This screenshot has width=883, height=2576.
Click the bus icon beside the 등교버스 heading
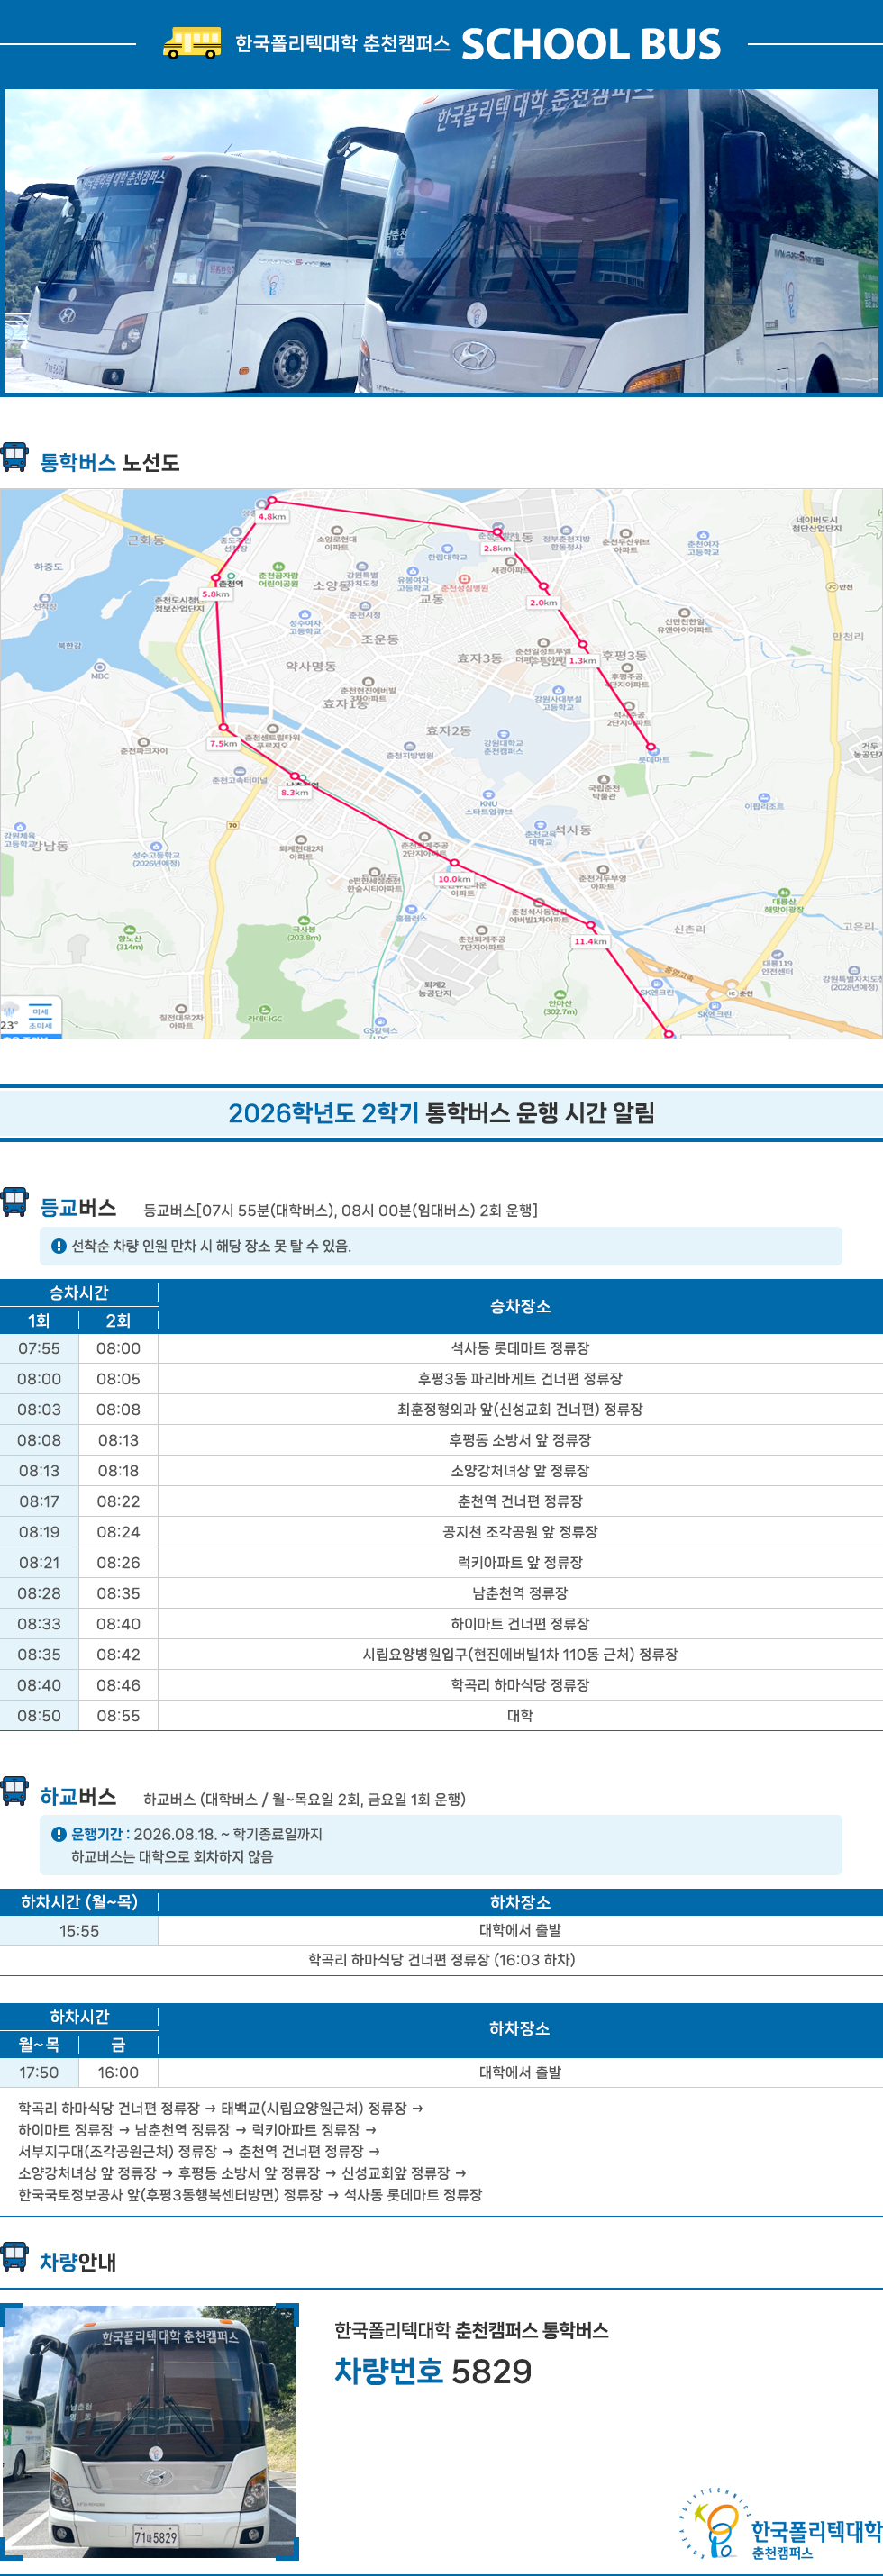pos(14,1202)
